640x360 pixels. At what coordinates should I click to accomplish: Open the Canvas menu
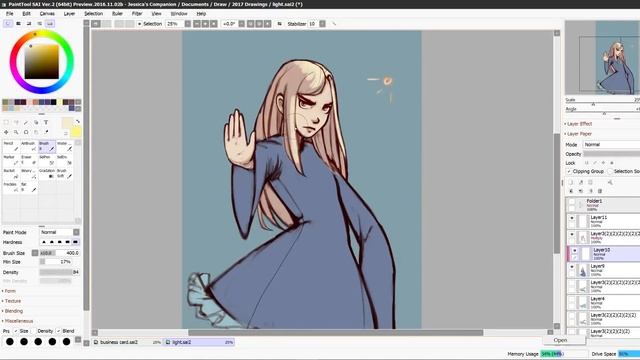47,13
